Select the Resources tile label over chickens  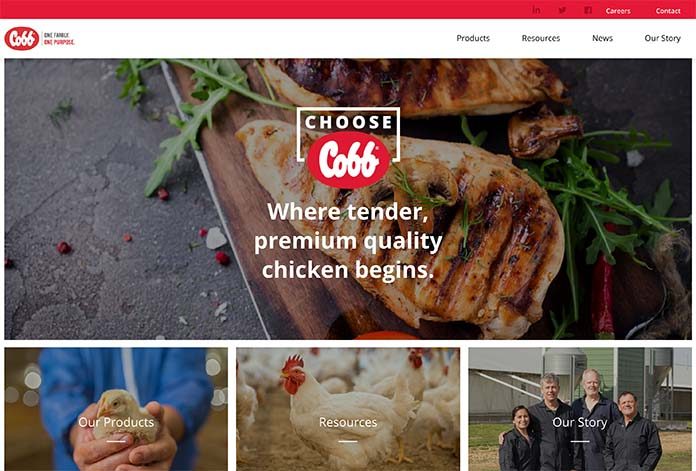point(348,422)
